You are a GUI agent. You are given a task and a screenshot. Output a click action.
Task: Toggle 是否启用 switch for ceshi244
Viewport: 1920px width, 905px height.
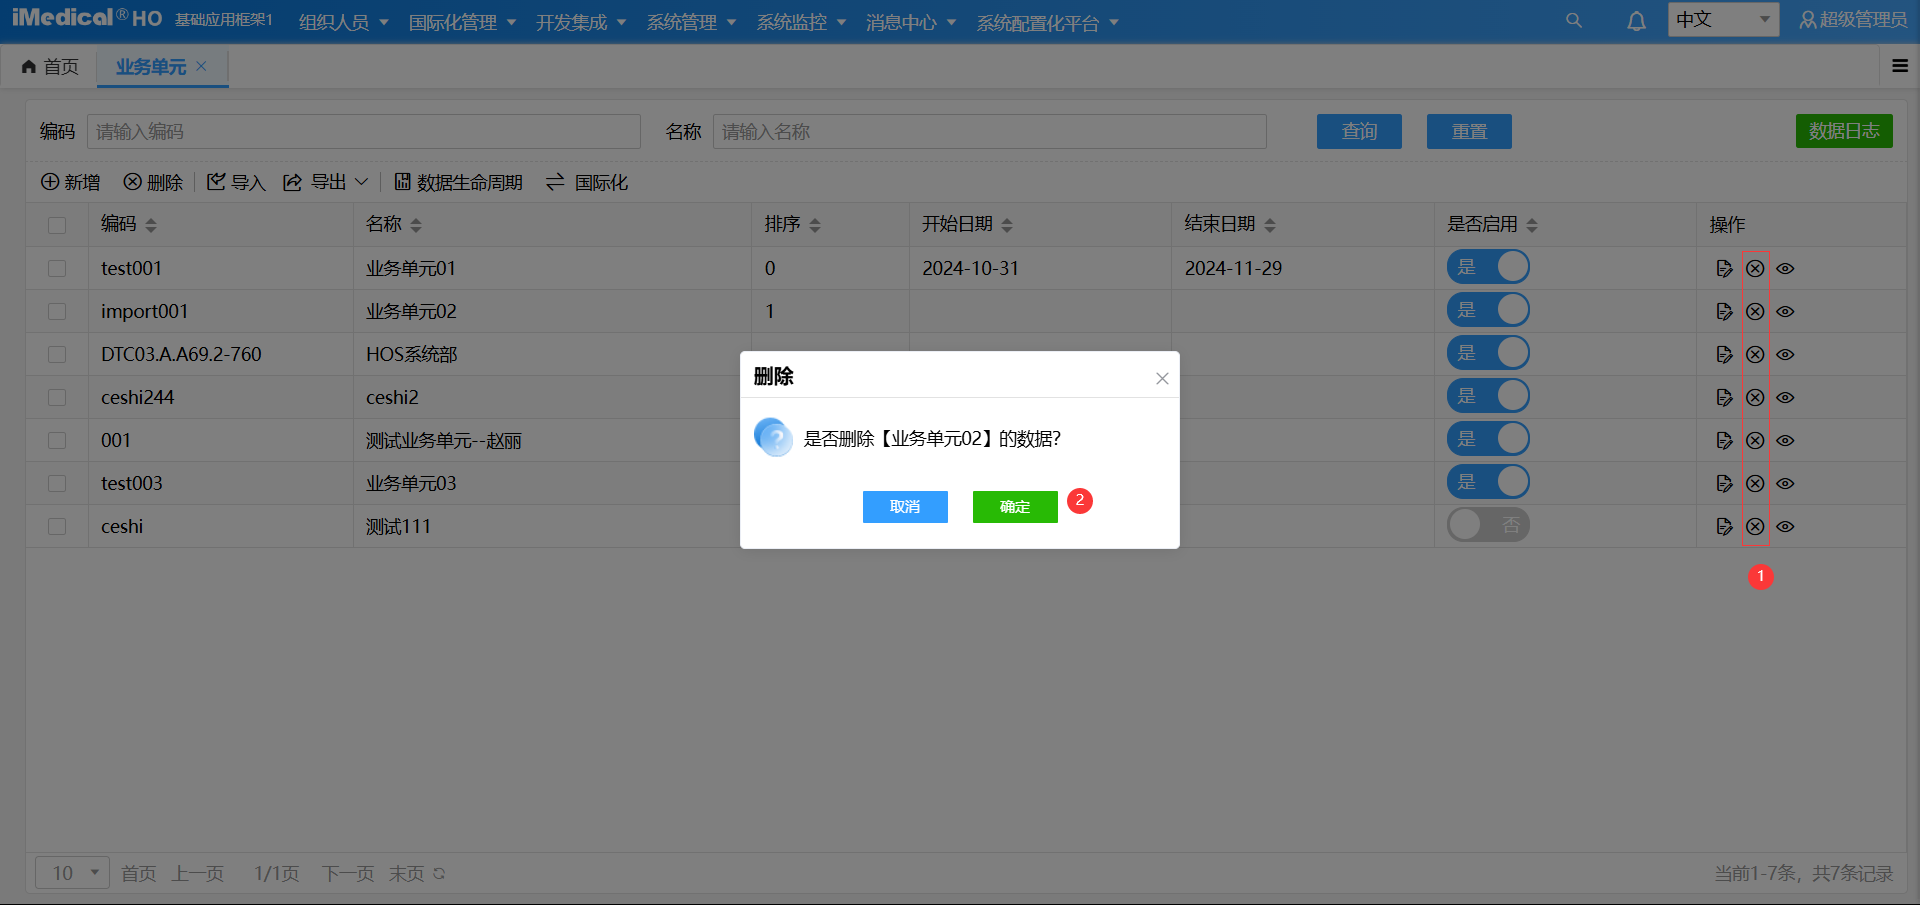pyautogui.click(x=1488, y=396)
